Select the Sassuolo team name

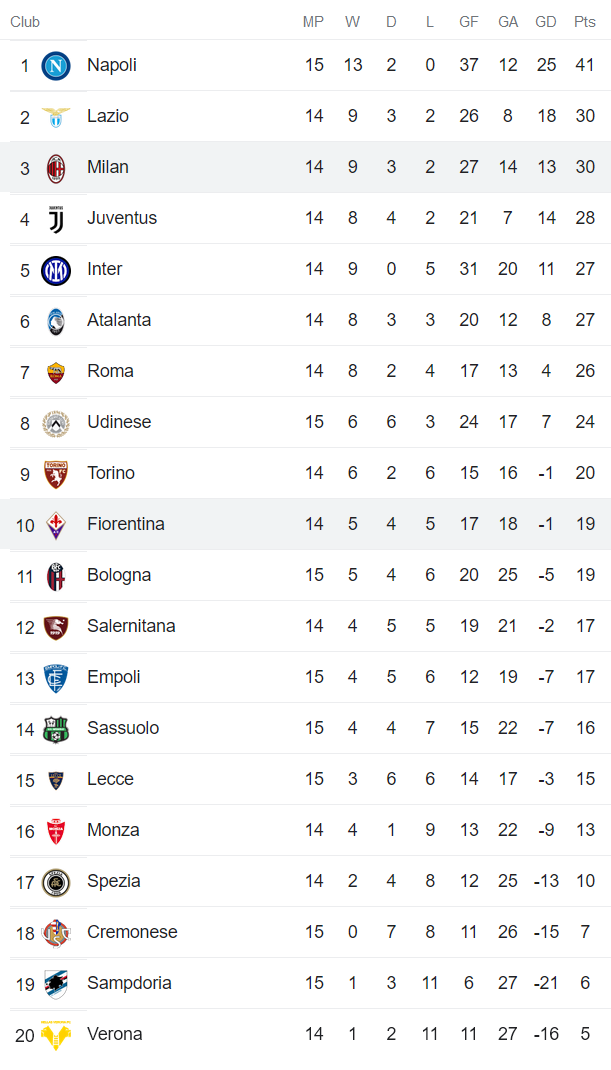(123, 728)
